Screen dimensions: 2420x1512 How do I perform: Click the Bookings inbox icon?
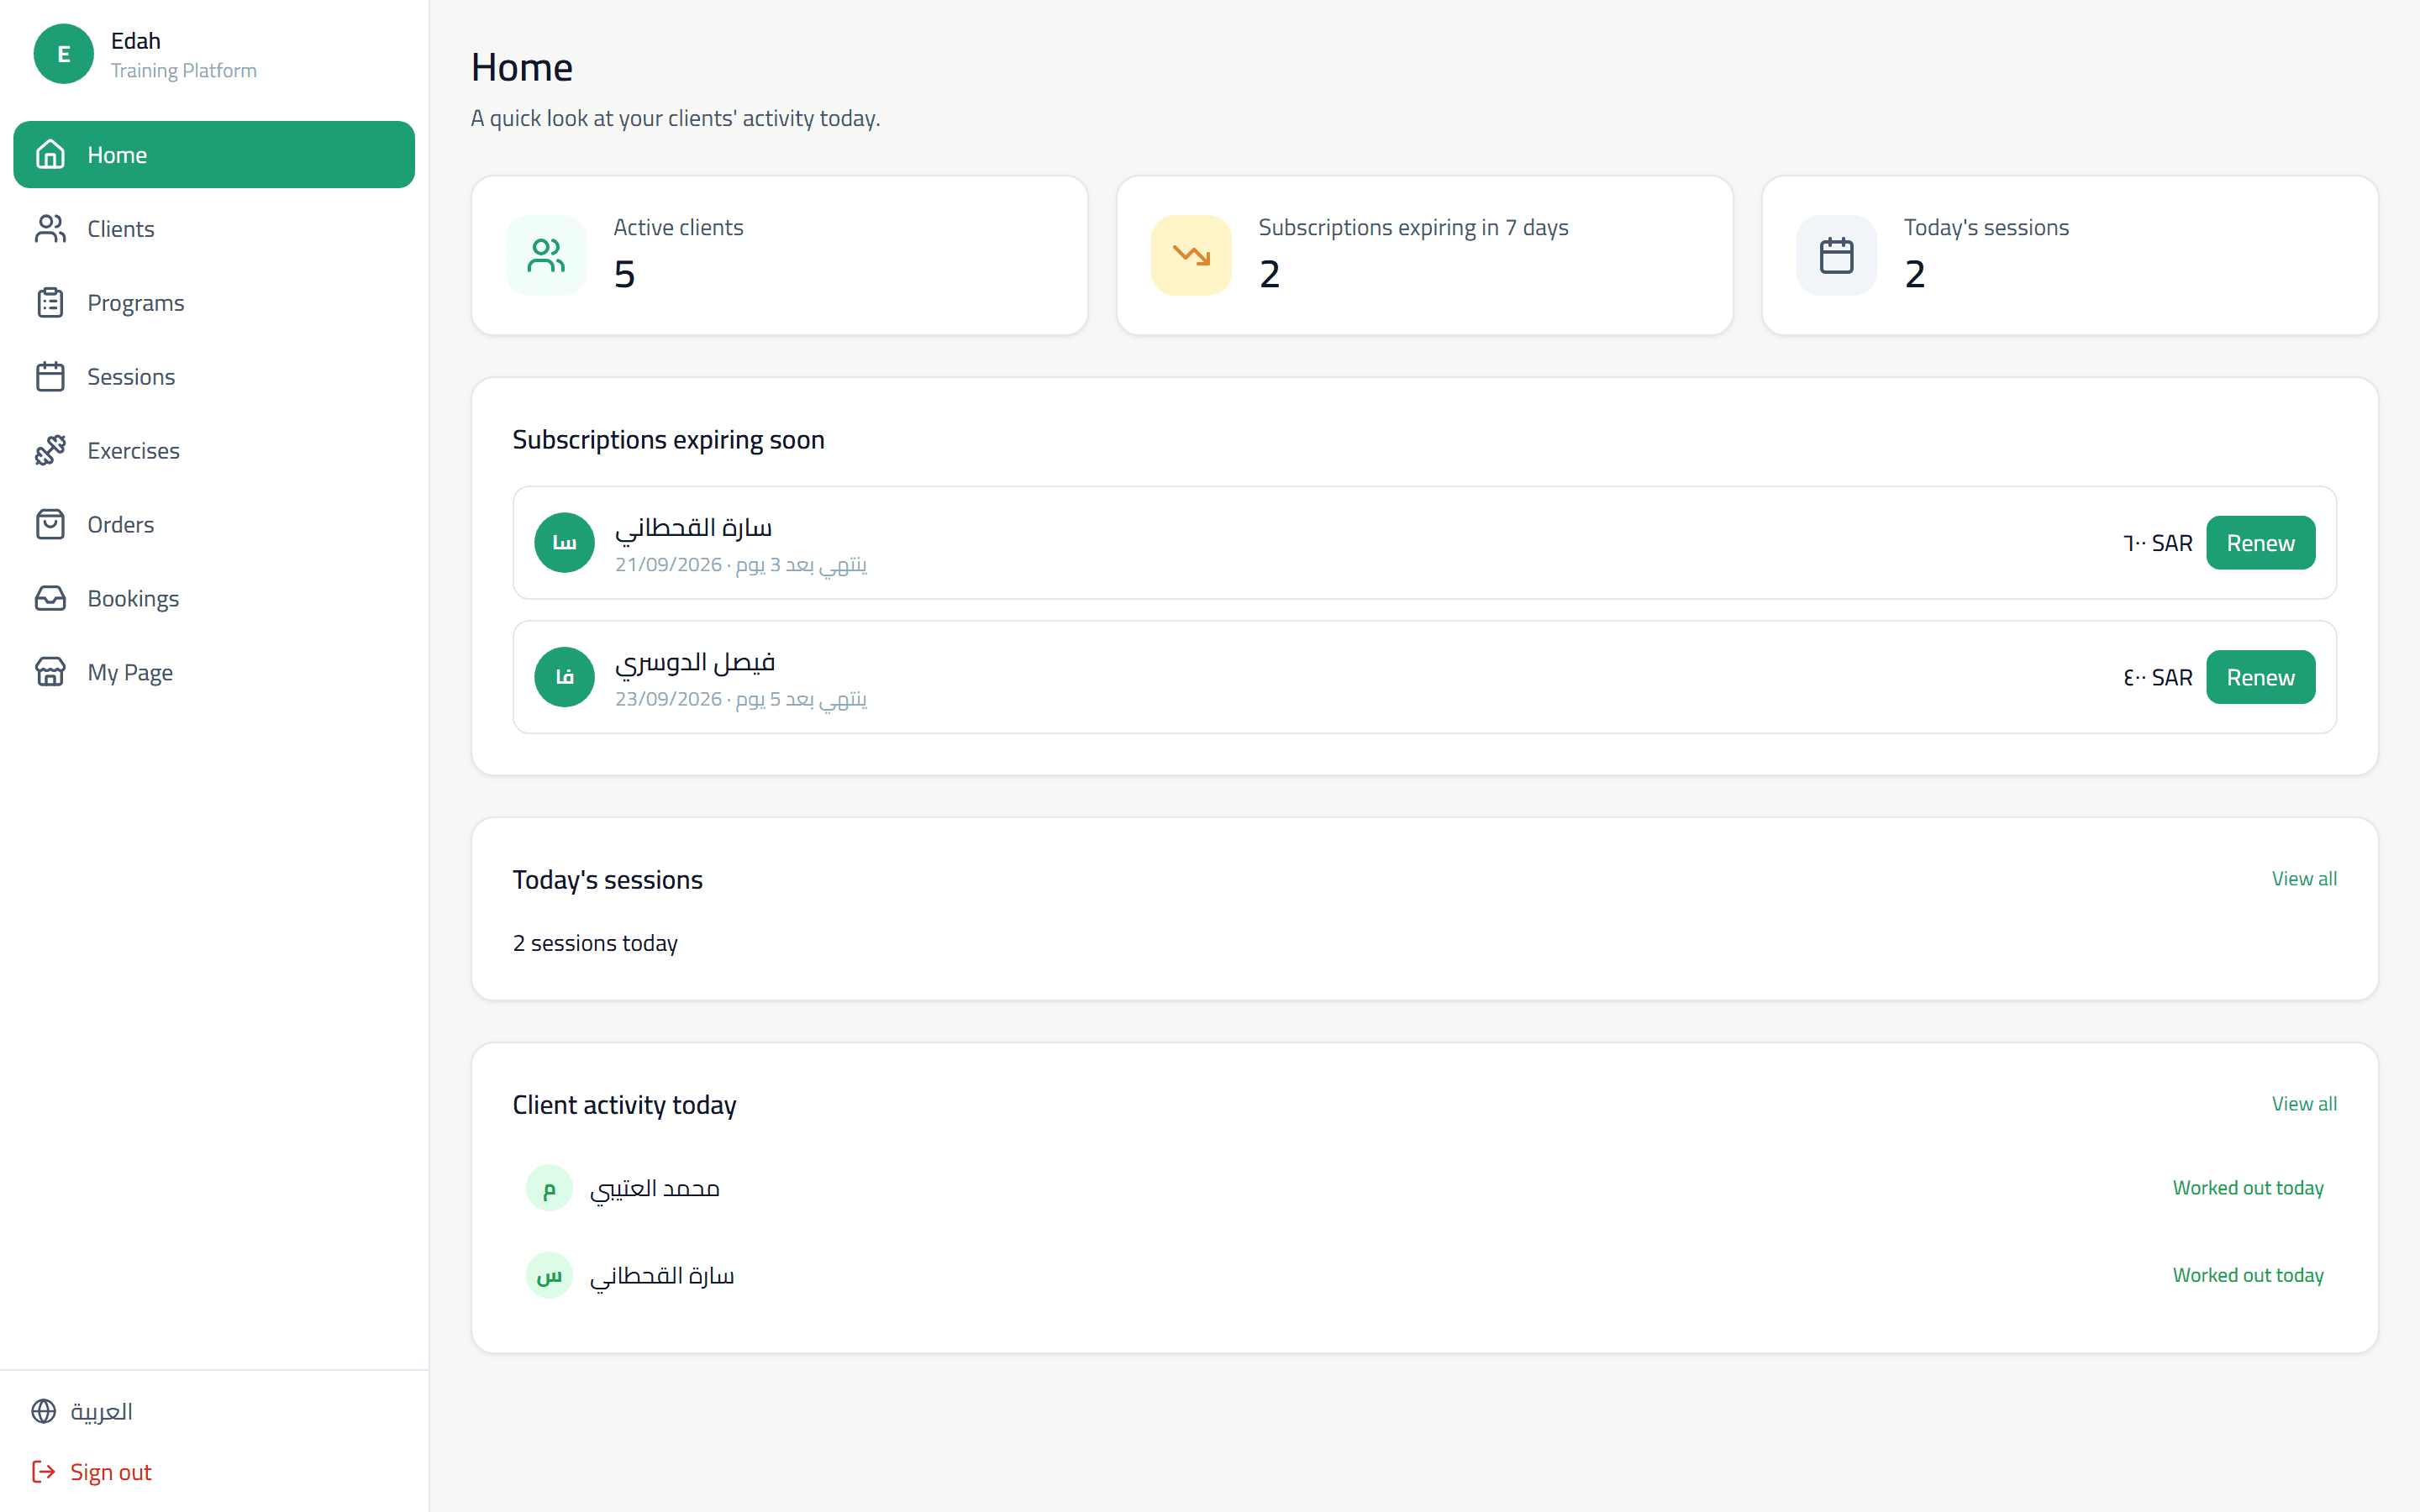coord(50,598)
